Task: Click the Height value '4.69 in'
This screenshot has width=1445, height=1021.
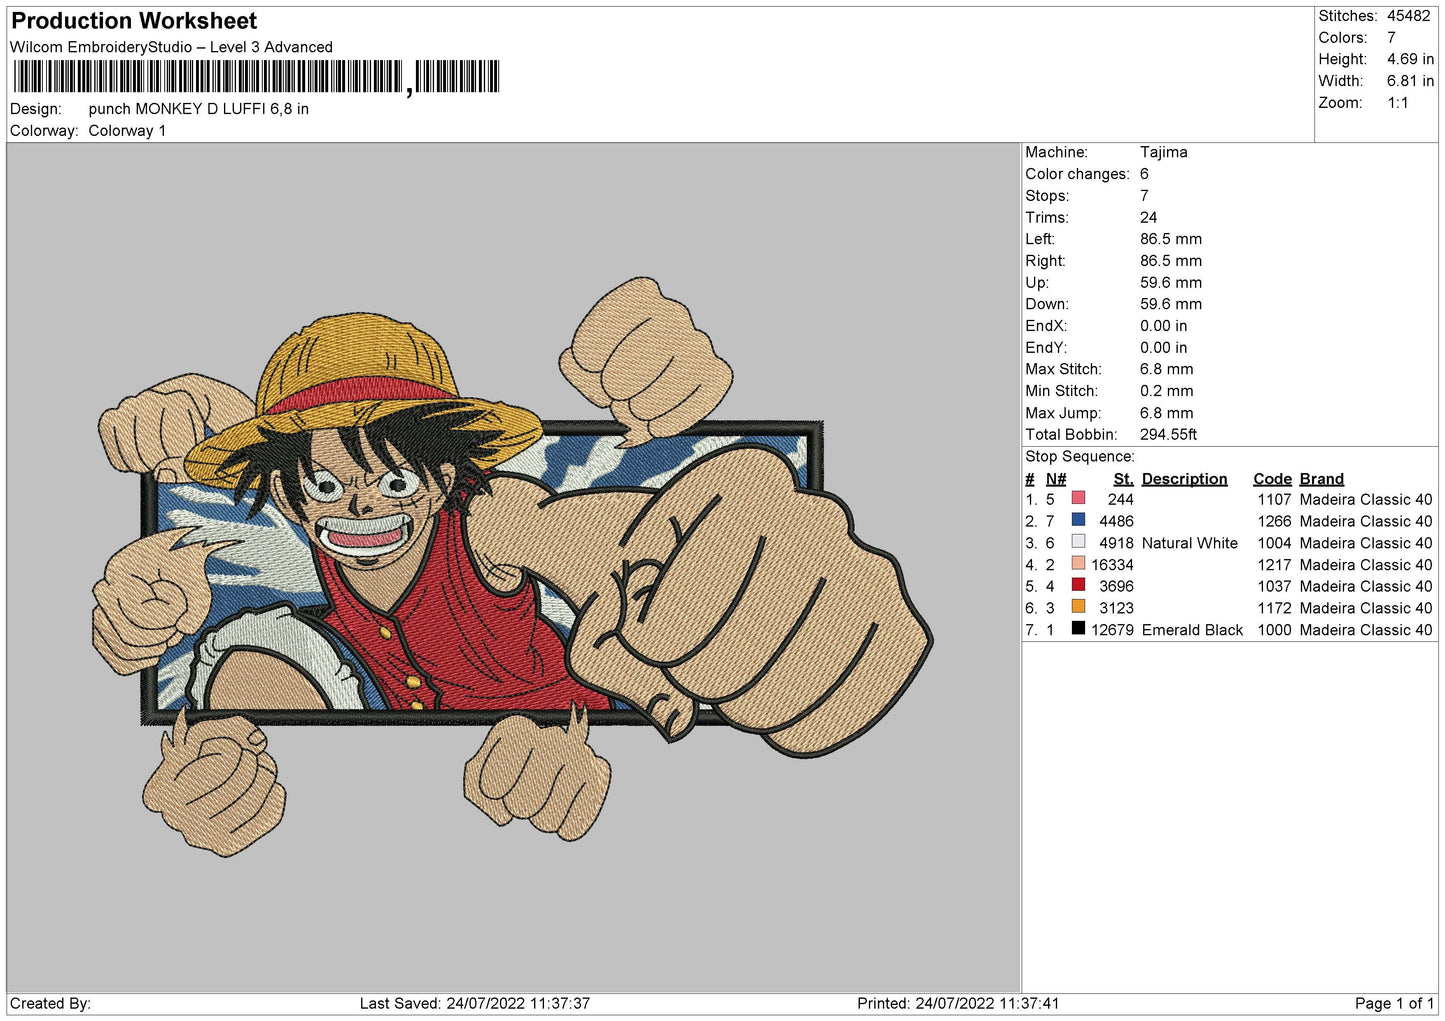Action: coord(1410,59)
